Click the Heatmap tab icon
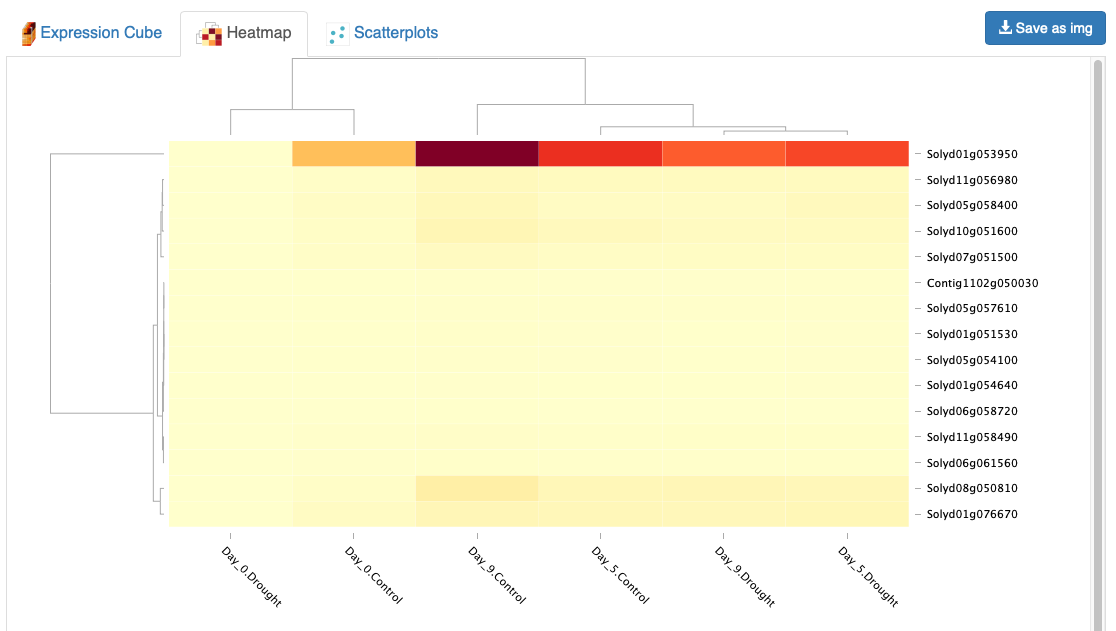This screenshot has height=631, width=1116. point(209,33)
